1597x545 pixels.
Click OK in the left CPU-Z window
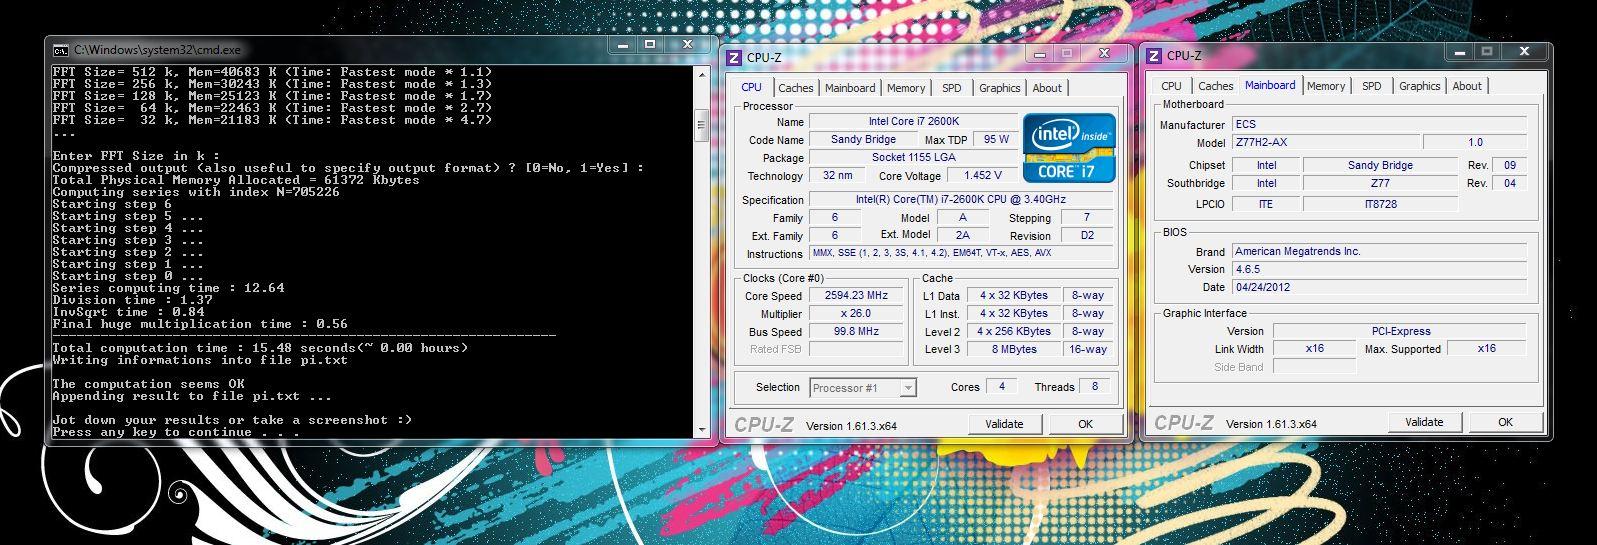(1085, 424)
